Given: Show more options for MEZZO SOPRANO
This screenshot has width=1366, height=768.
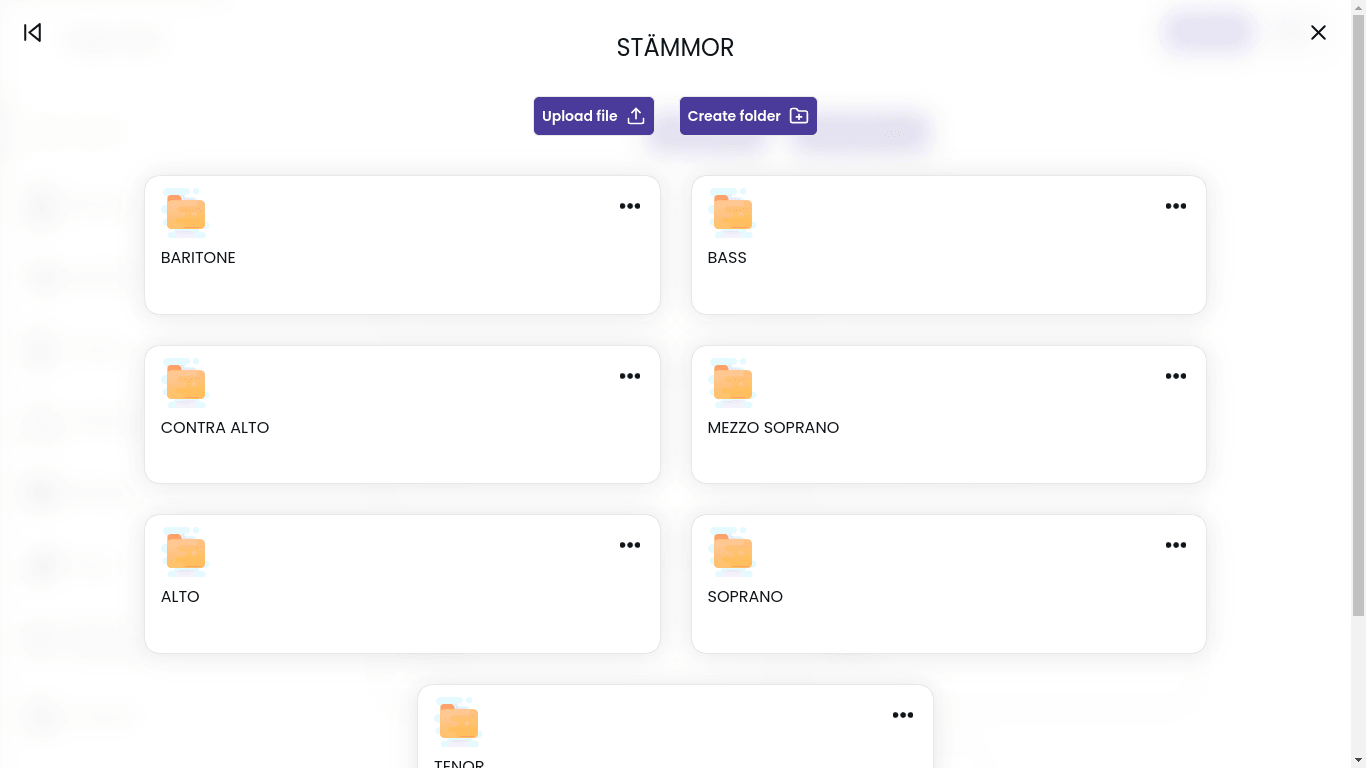Looking at the screenshot, I should tap(1175, 376).
